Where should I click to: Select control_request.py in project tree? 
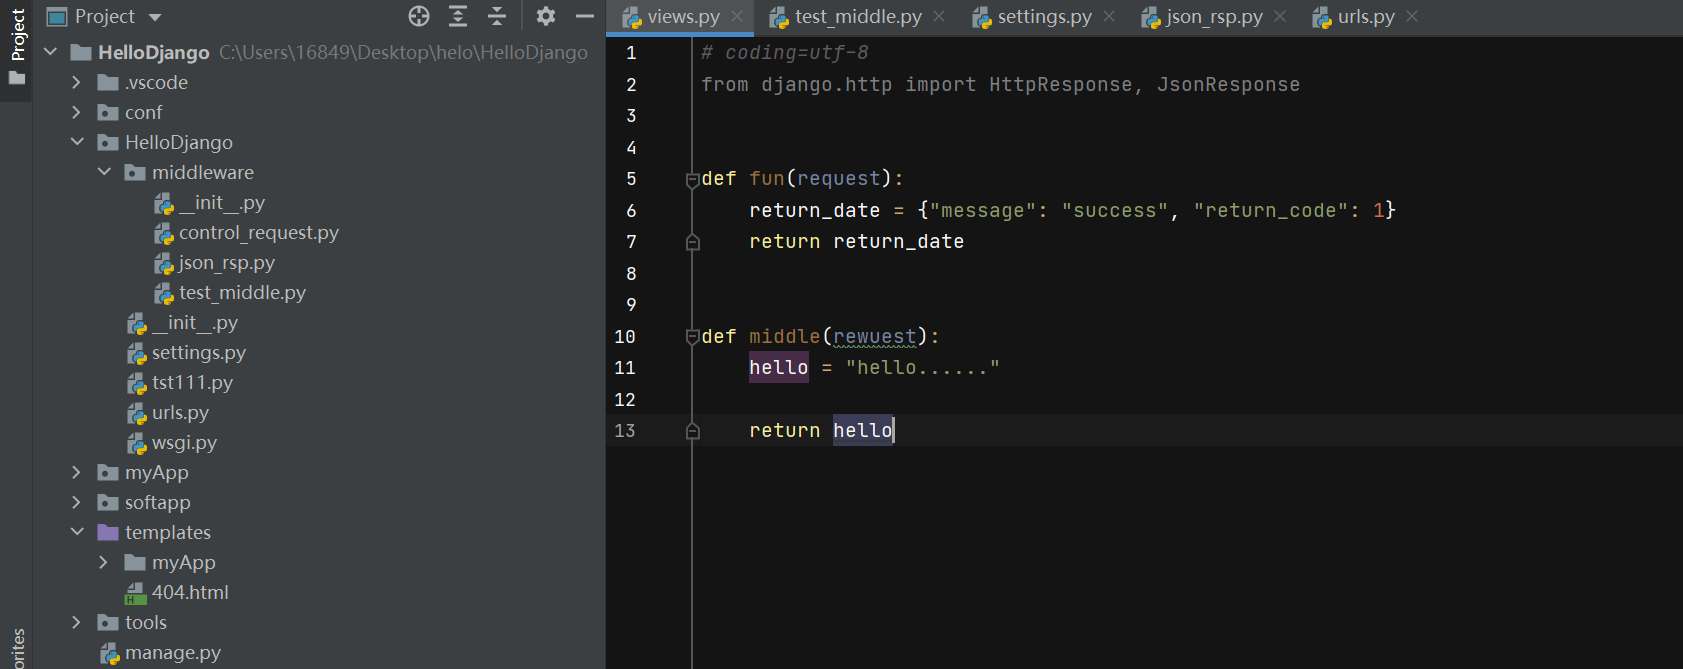259,232
